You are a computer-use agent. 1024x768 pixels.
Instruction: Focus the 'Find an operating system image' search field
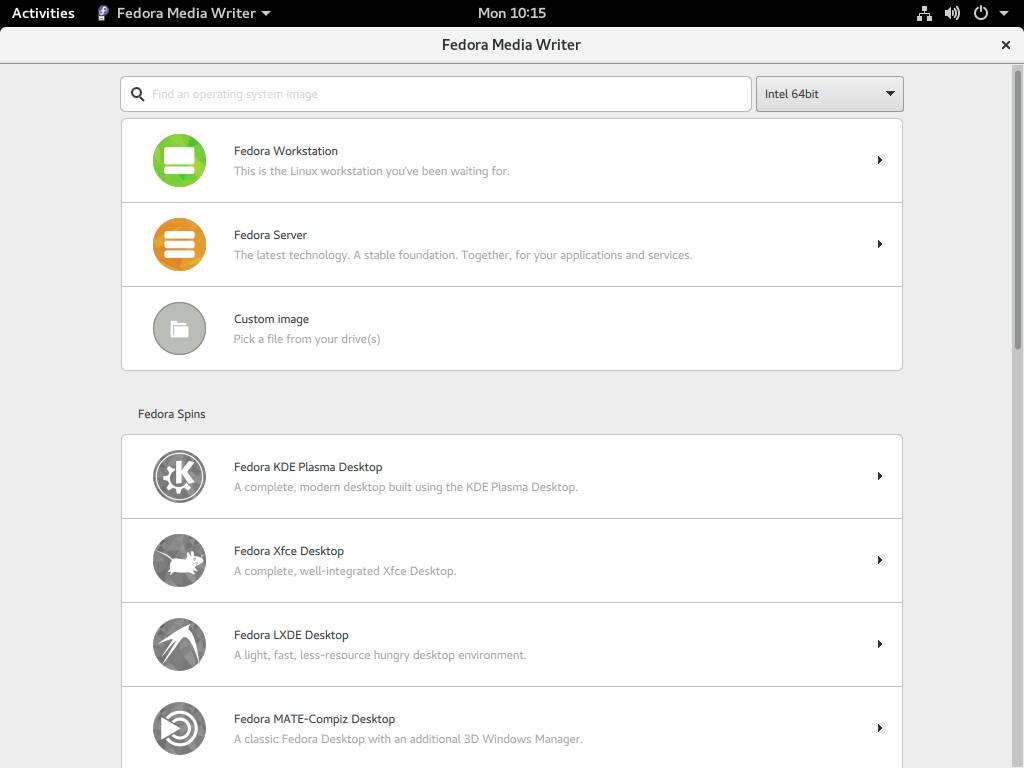pyautogui.click(x=436, y=94)
